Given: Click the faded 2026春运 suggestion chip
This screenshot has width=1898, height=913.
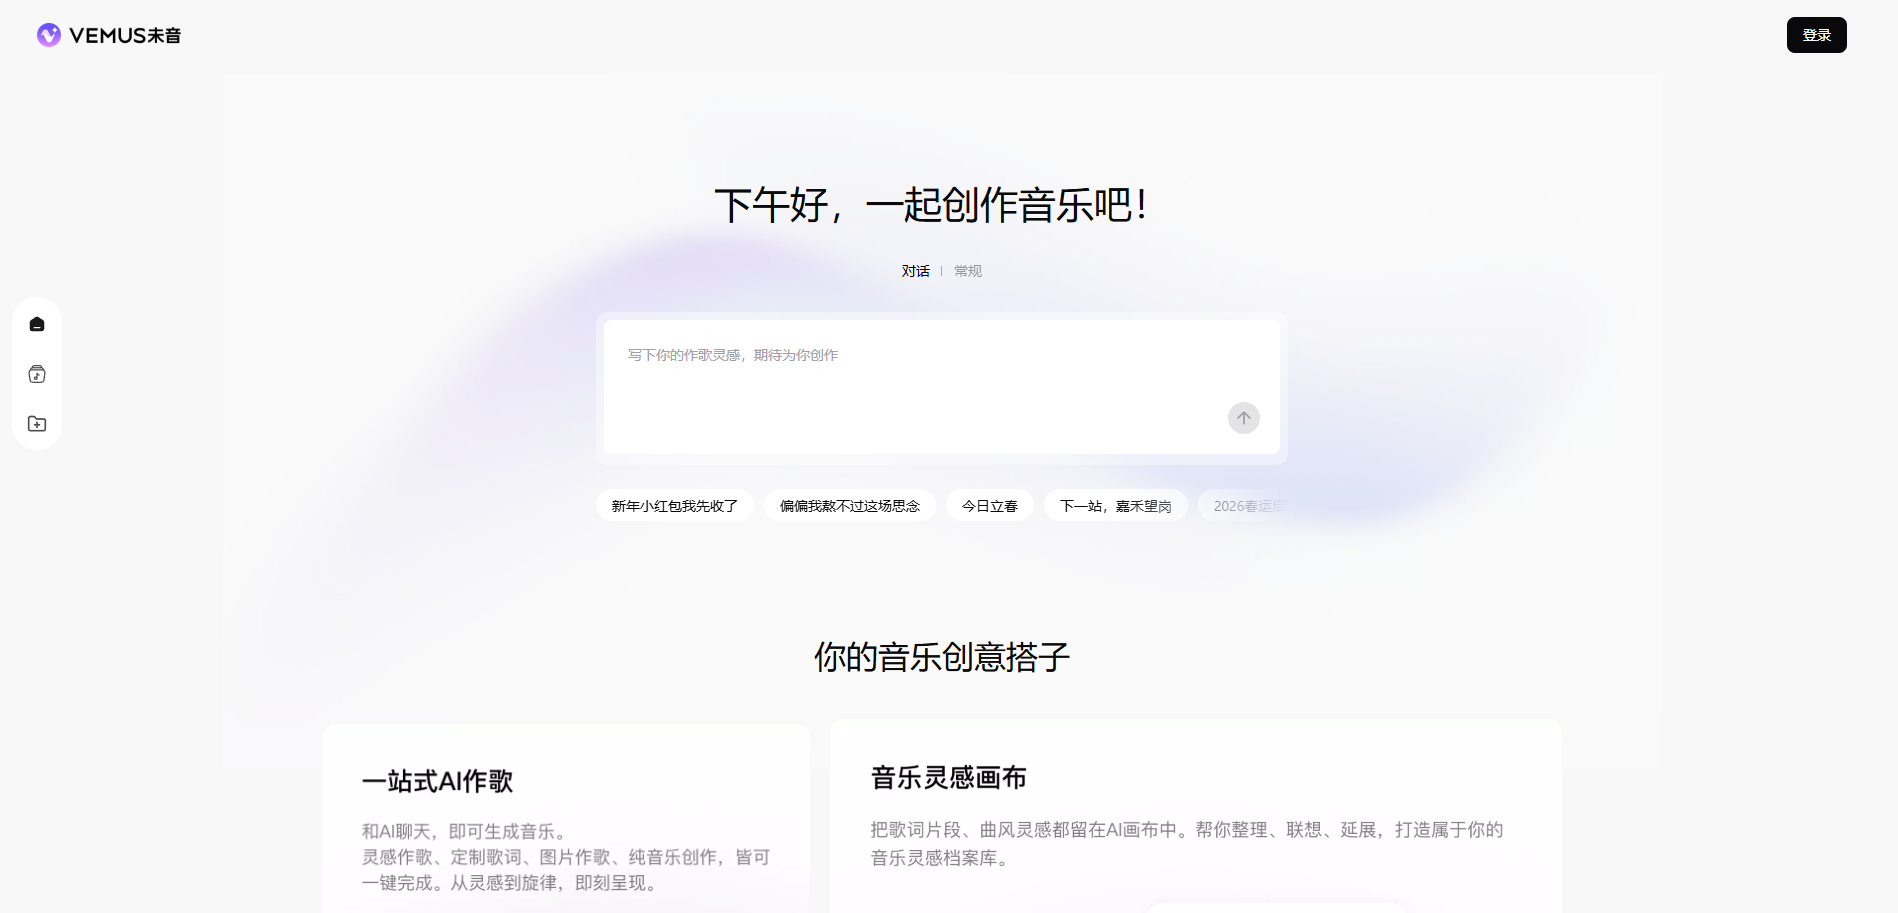Looking at the screenshot, I should coord(1245,506).
